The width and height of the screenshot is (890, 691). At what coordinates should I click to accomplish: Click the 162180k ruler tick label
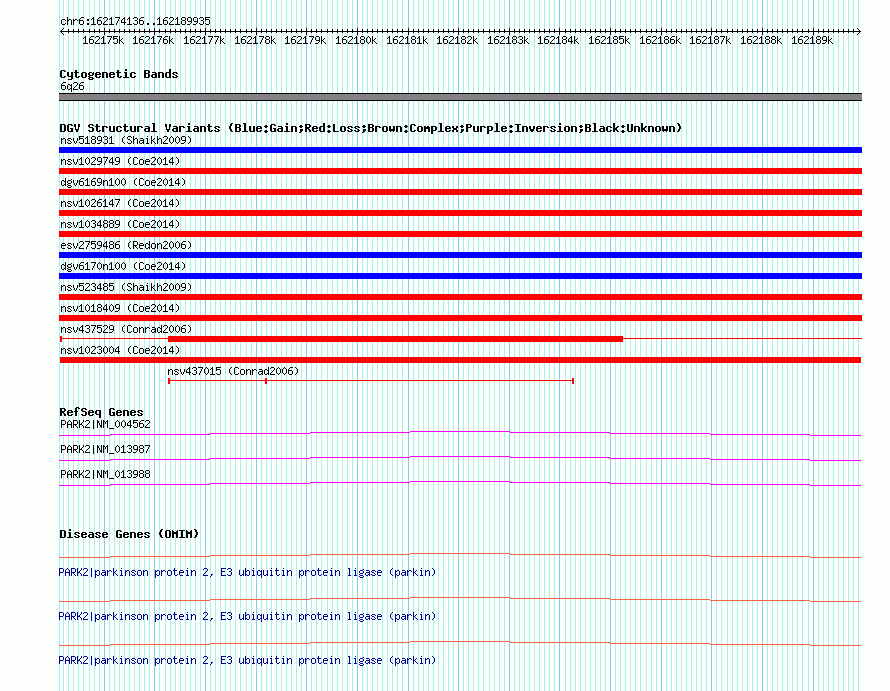tap(356, 40)
